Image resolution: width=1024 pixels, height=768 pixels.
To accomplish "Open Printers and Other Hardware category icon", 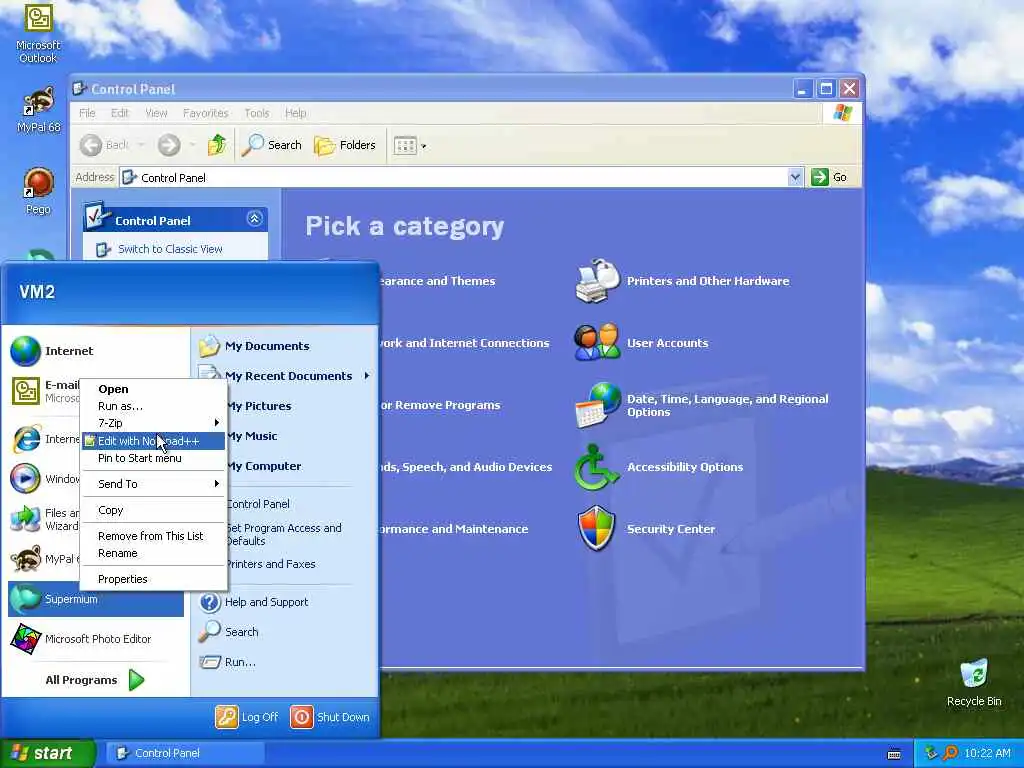I will point(596,281).
